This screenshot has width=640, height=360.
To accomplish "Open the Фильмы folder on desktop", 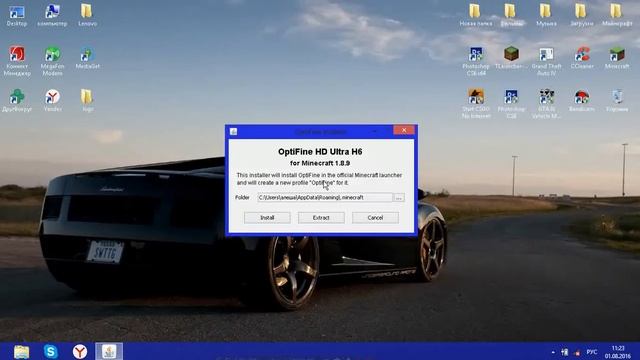I will 511,16.
